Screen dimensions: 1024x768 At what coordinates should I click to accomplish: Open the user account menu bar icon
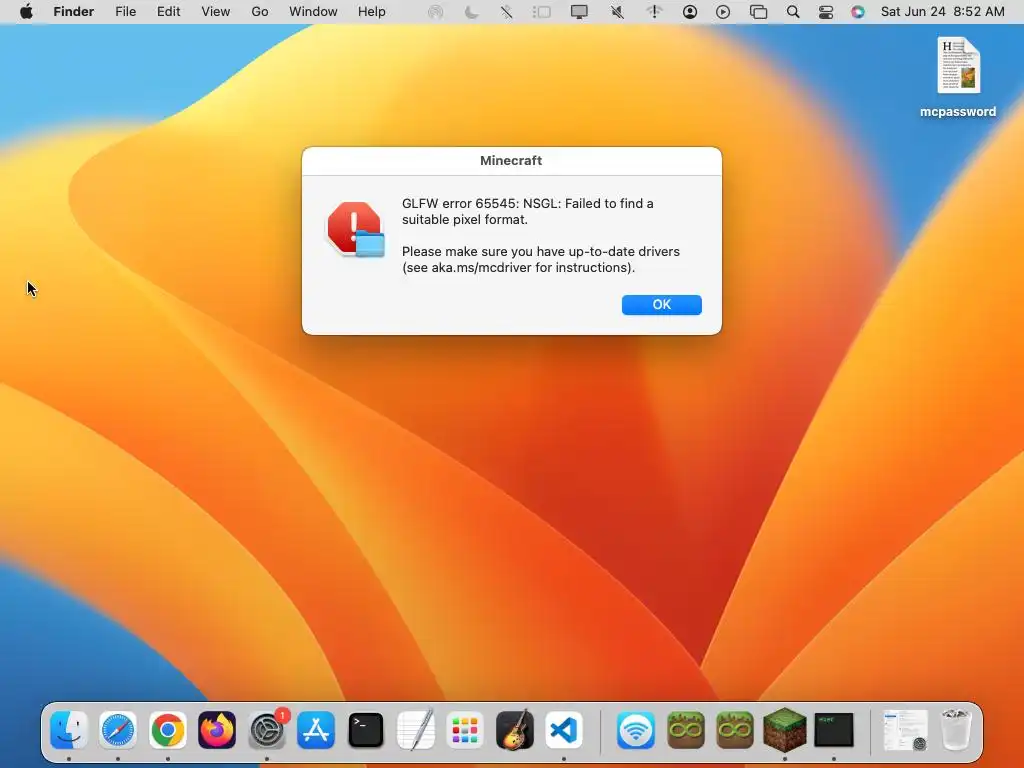tap(690, 12)
